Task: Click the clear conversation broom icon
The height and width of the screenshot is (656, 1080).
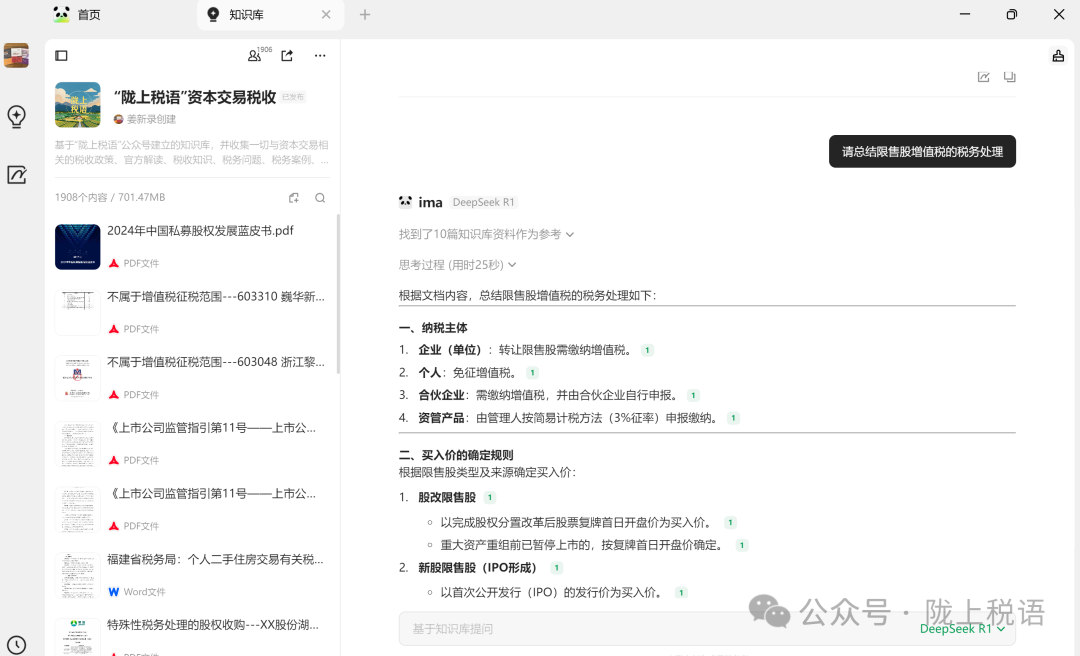Action: (1058, 56)
